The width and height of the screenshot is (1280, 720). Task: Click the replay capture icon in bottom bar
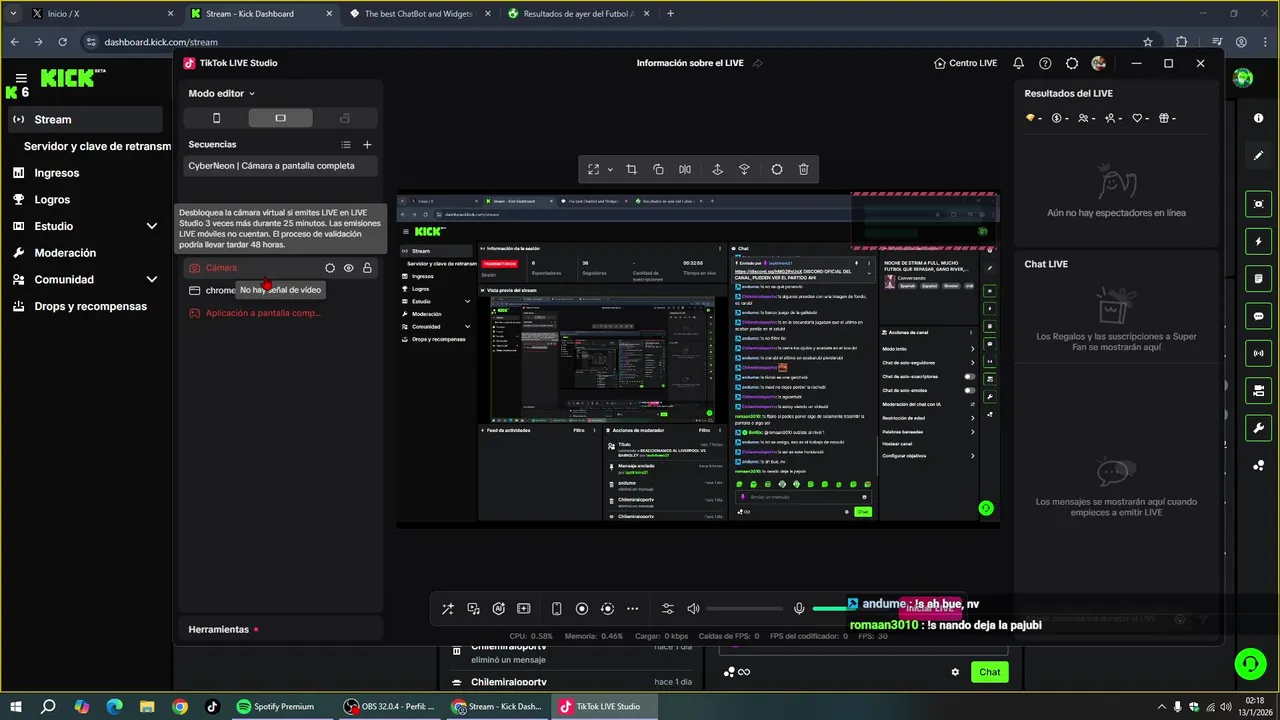click(x=607, y=609)
